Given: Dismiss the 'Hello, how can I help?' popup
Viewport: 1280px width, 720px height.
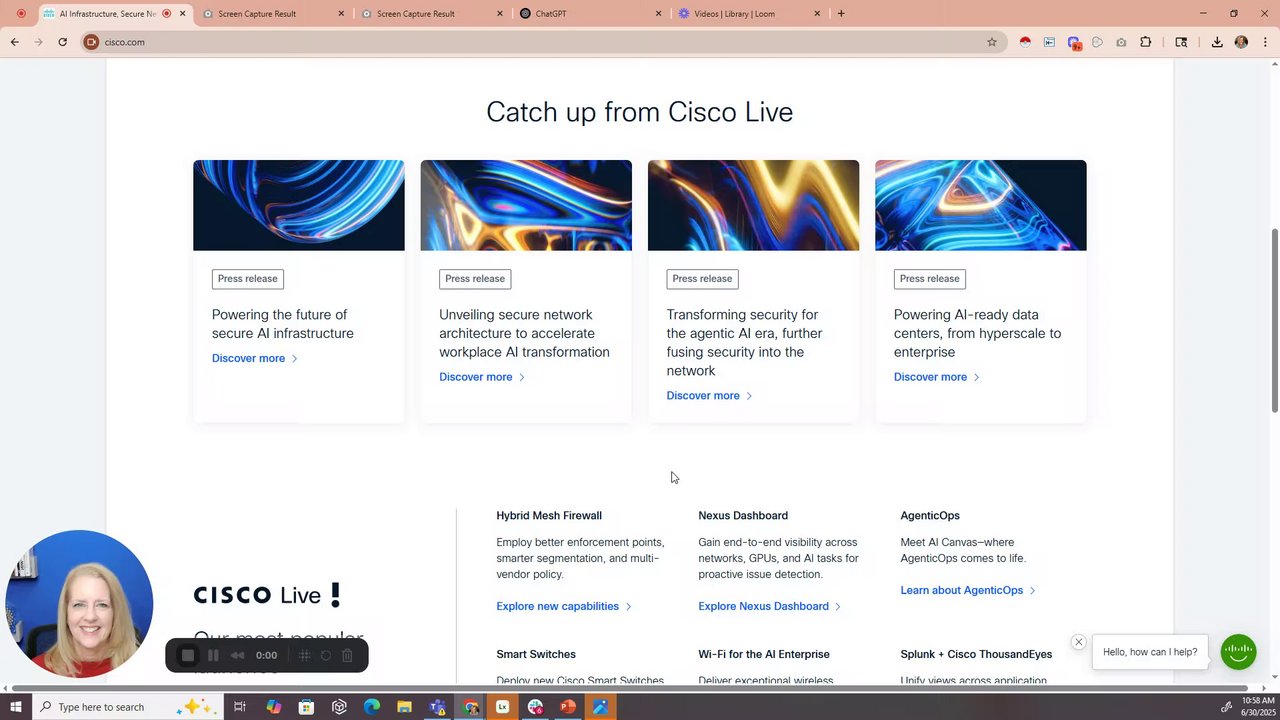Looking at the screenshot, I should (x=1078, y=642).
